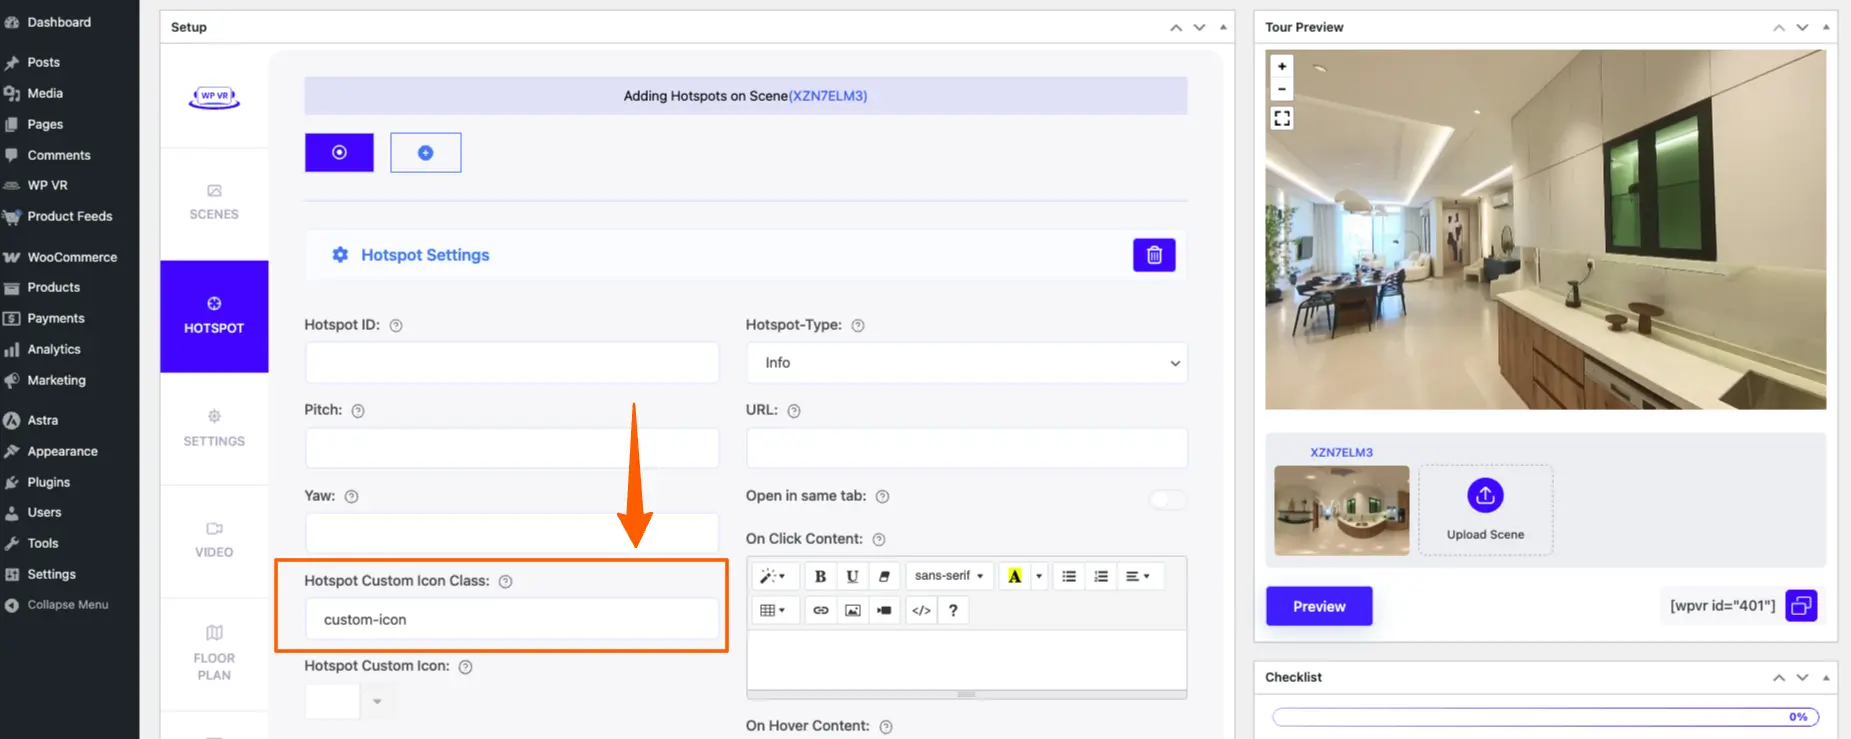
Task: Open the magic wand style dropdown
Action: pos(773,576)
